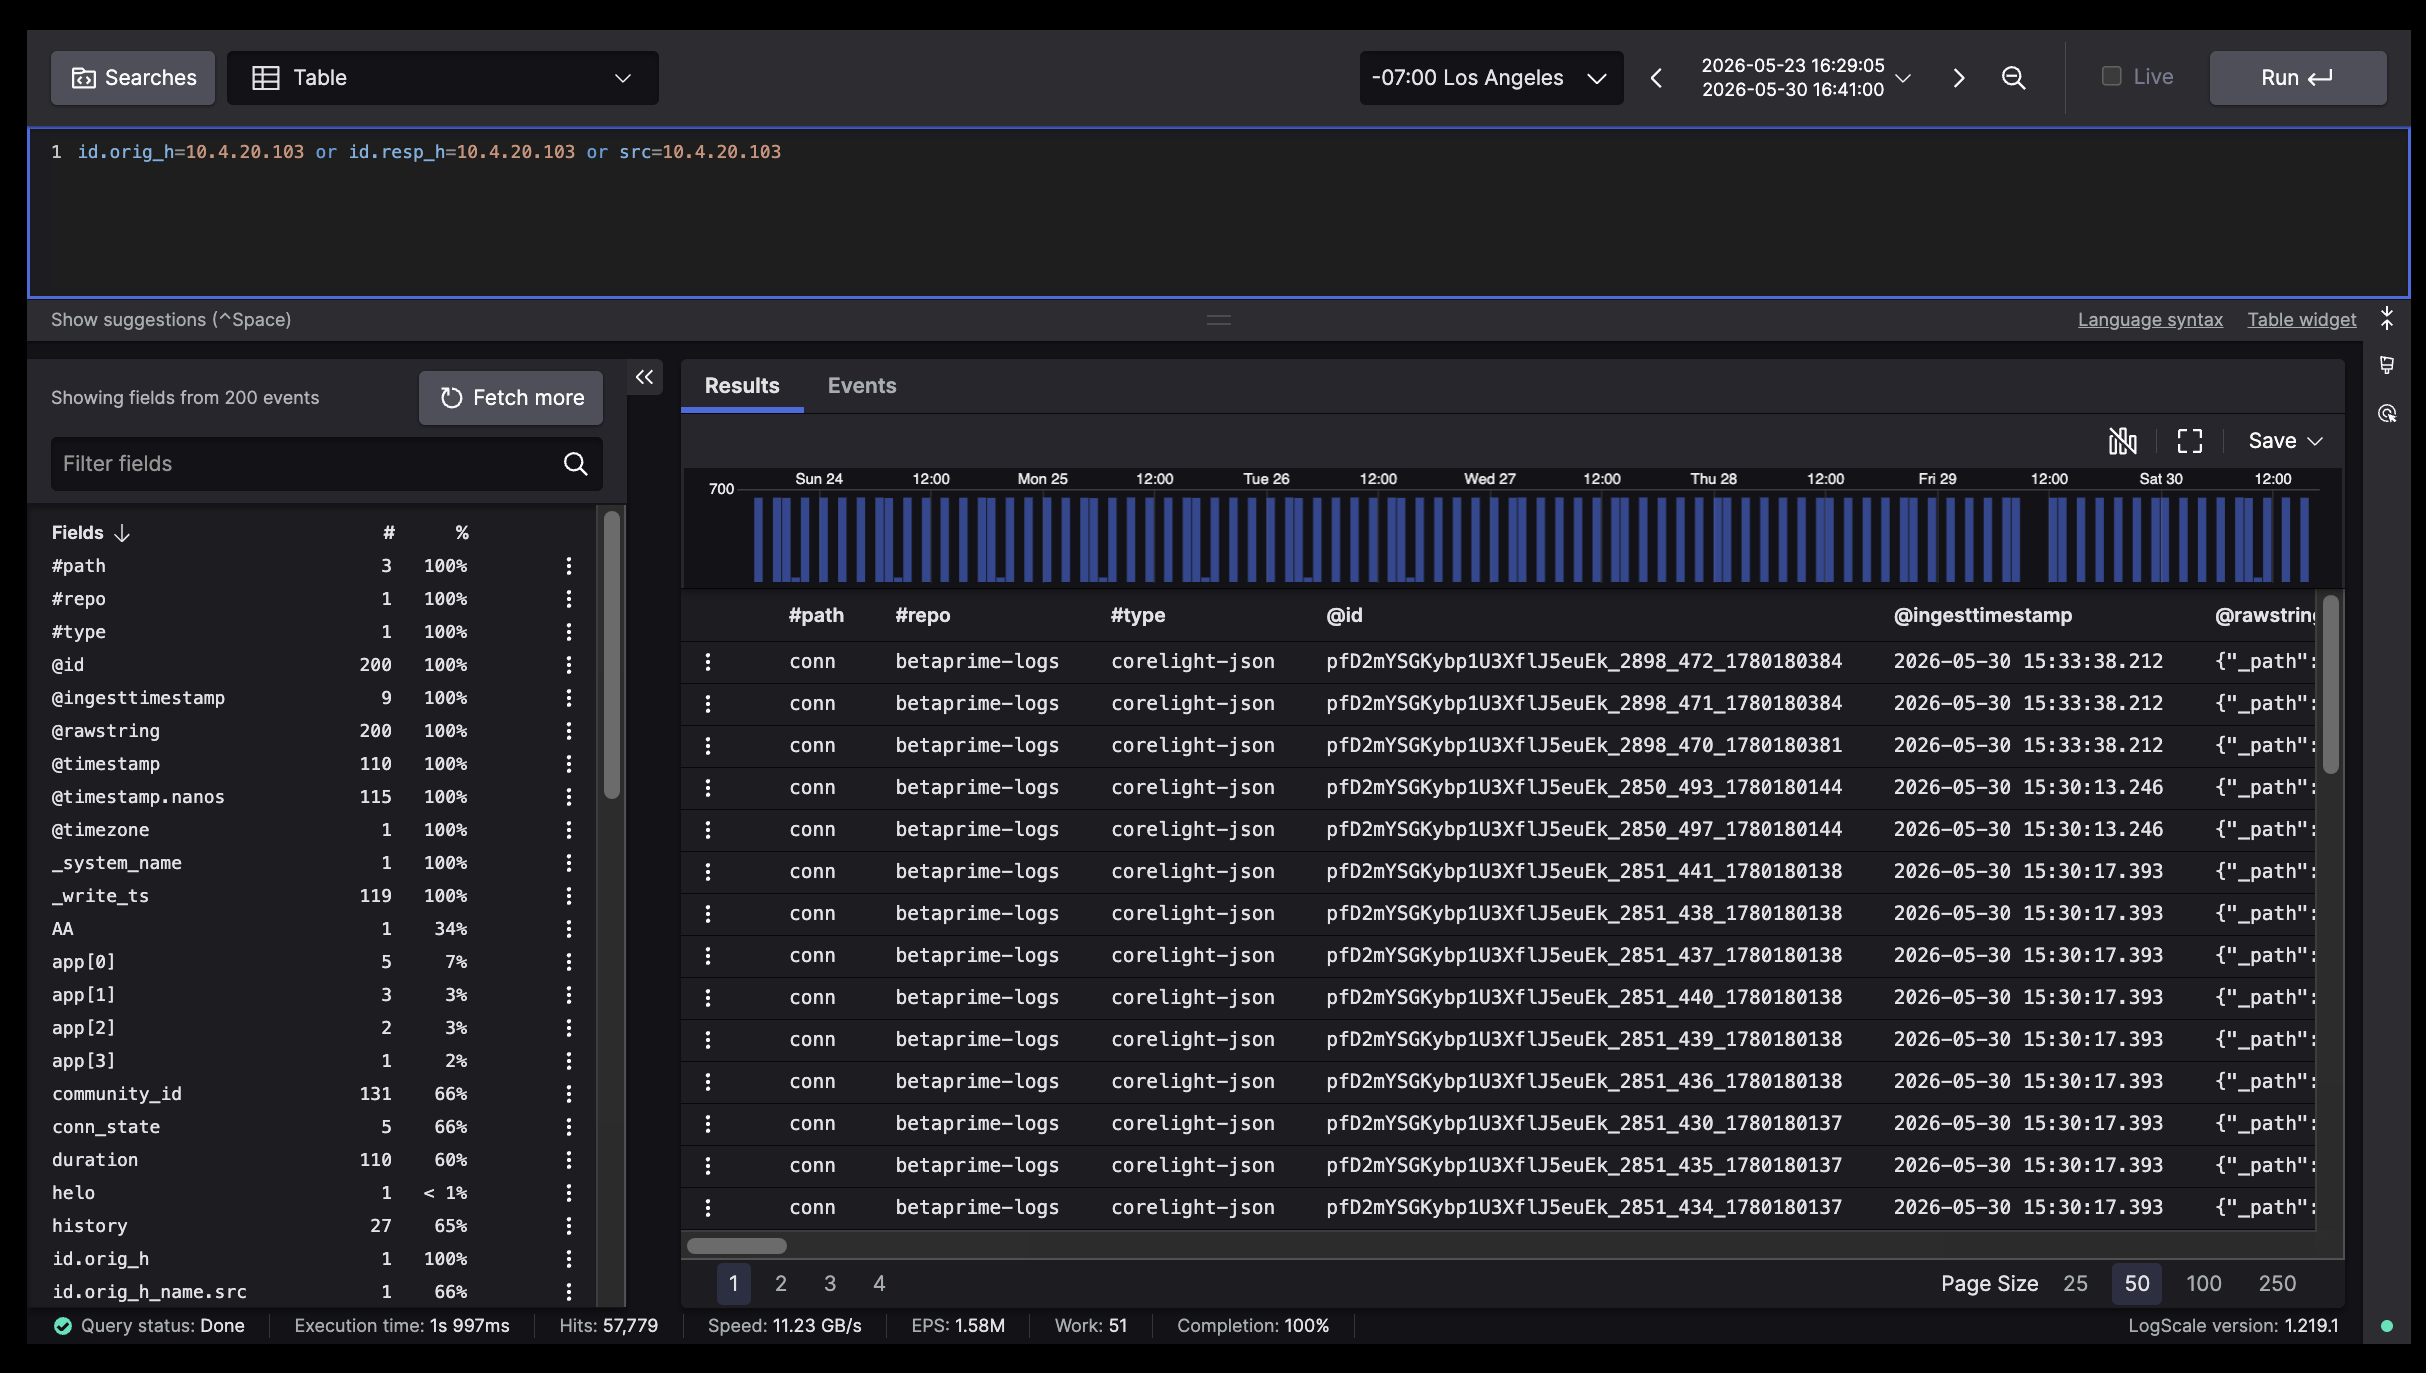
Task: Sort by the @id column header
Action: [x=1344, y=615]
